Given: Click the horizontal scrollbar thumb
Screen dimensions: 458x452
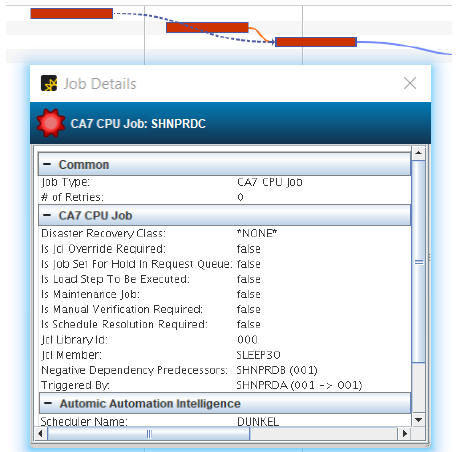Looking at the screenshot, I should coord(149,434).
